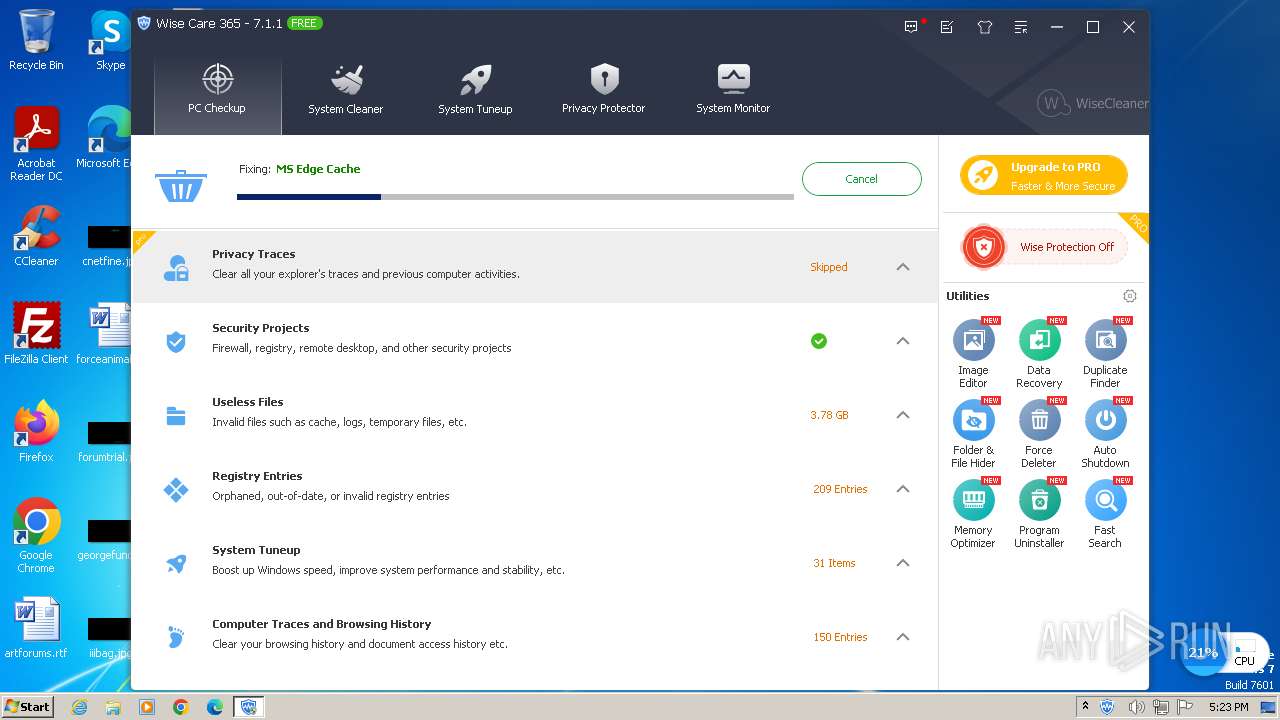
Task: Launch the Fast Search utility
Action: pyautogui.click(x=1105, y=513)
